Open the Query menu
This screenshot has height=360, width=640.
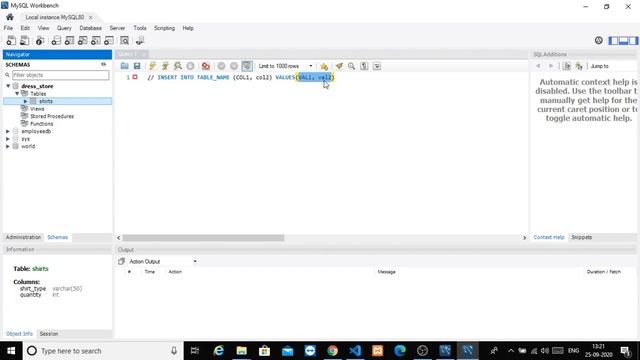64,28
